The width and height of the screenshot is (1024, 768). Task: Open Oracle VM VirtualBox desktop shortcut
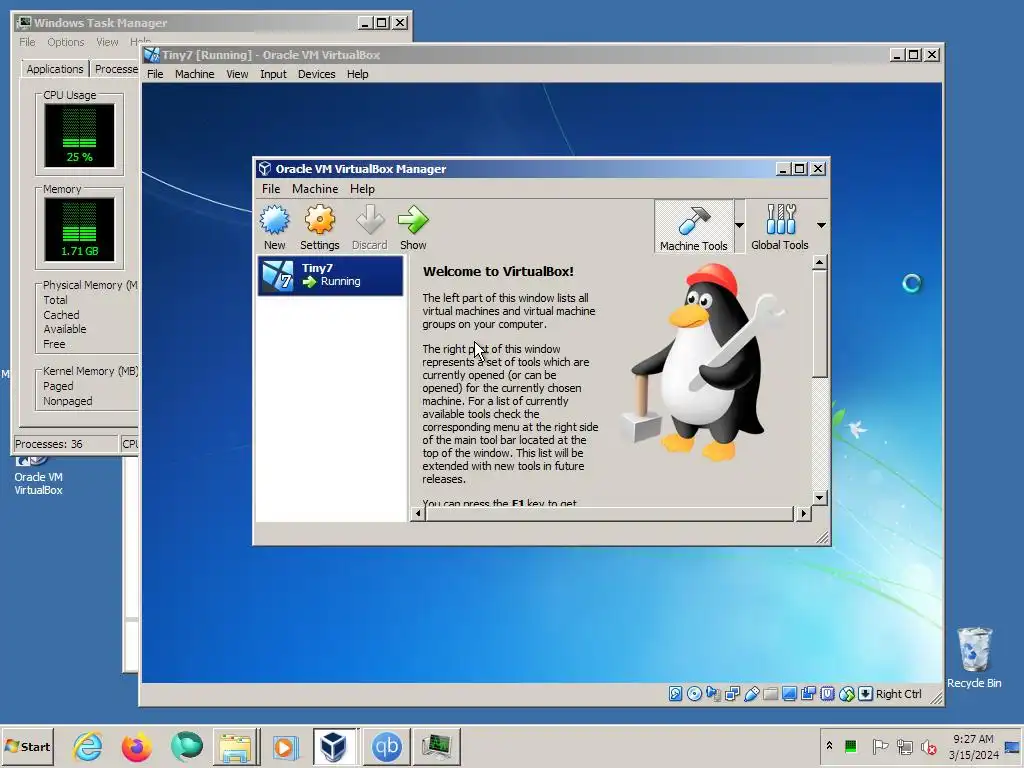click(39, 477)
